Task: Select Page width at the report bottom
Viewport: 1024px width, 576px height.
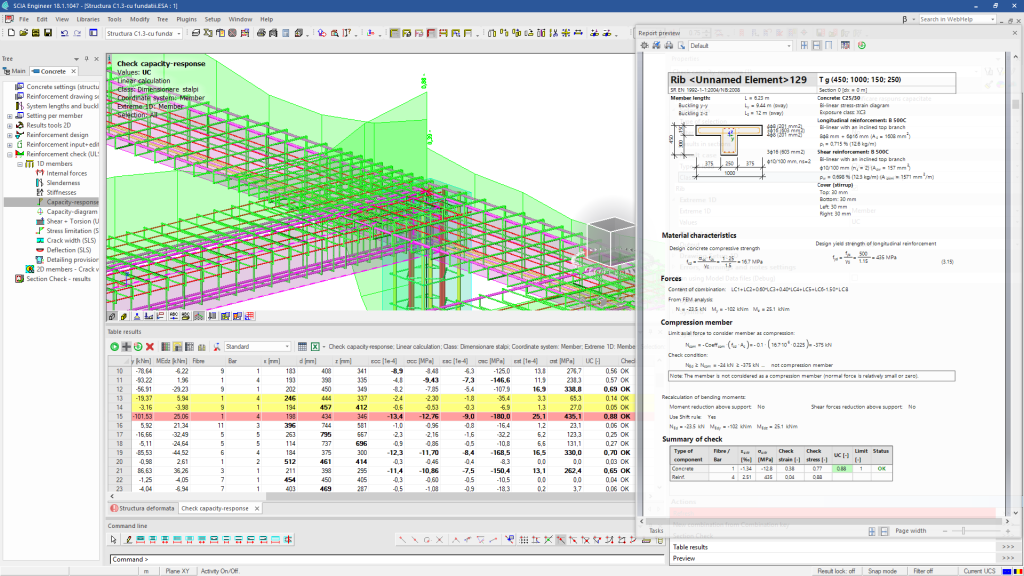Action: [910, 531]
